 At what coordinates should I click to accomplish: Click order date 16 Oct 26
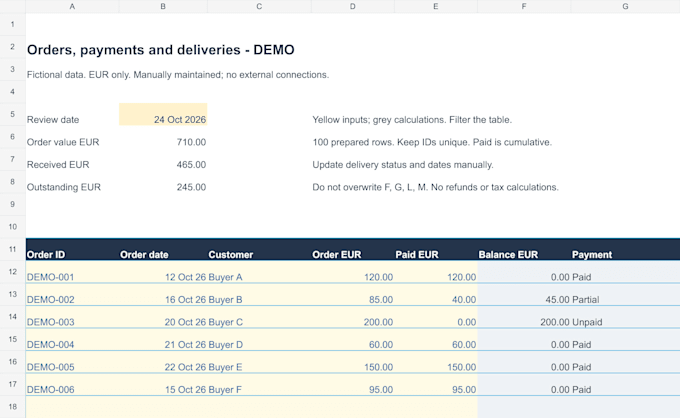(x=186, y=300)
